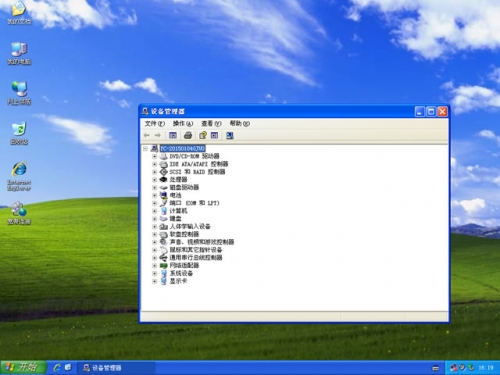Click the computer icon beside root PC name
The height and width of the screenshot is (375, 500).
point(154,148)
